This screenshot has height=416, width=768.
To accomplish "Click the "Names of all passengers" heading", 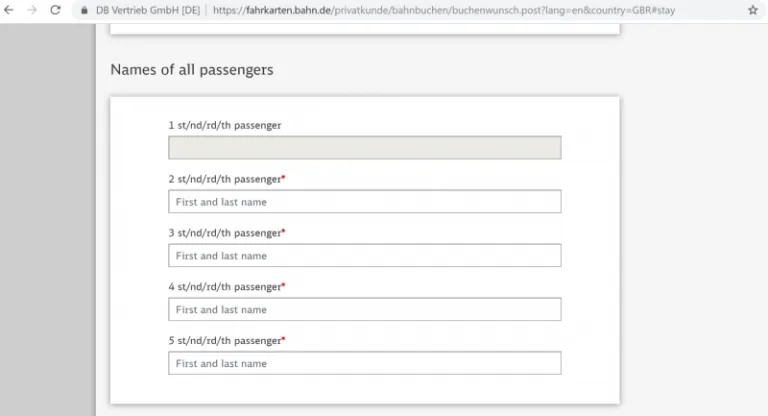I will click(191, 70).
